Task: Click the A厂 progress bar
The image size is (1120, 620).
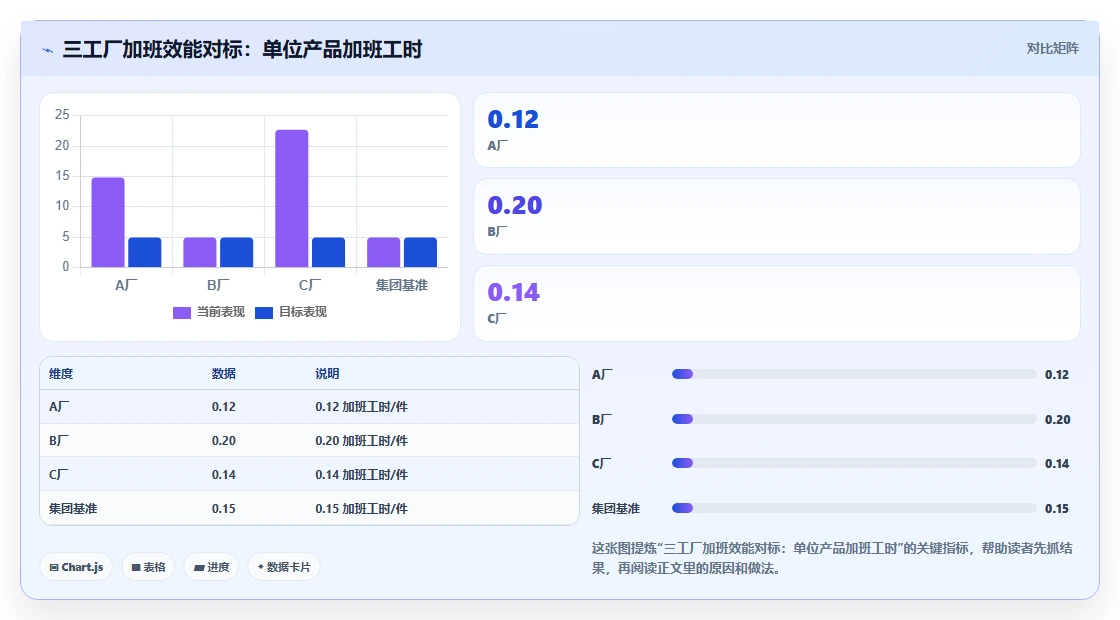Action: pos(854,374)
